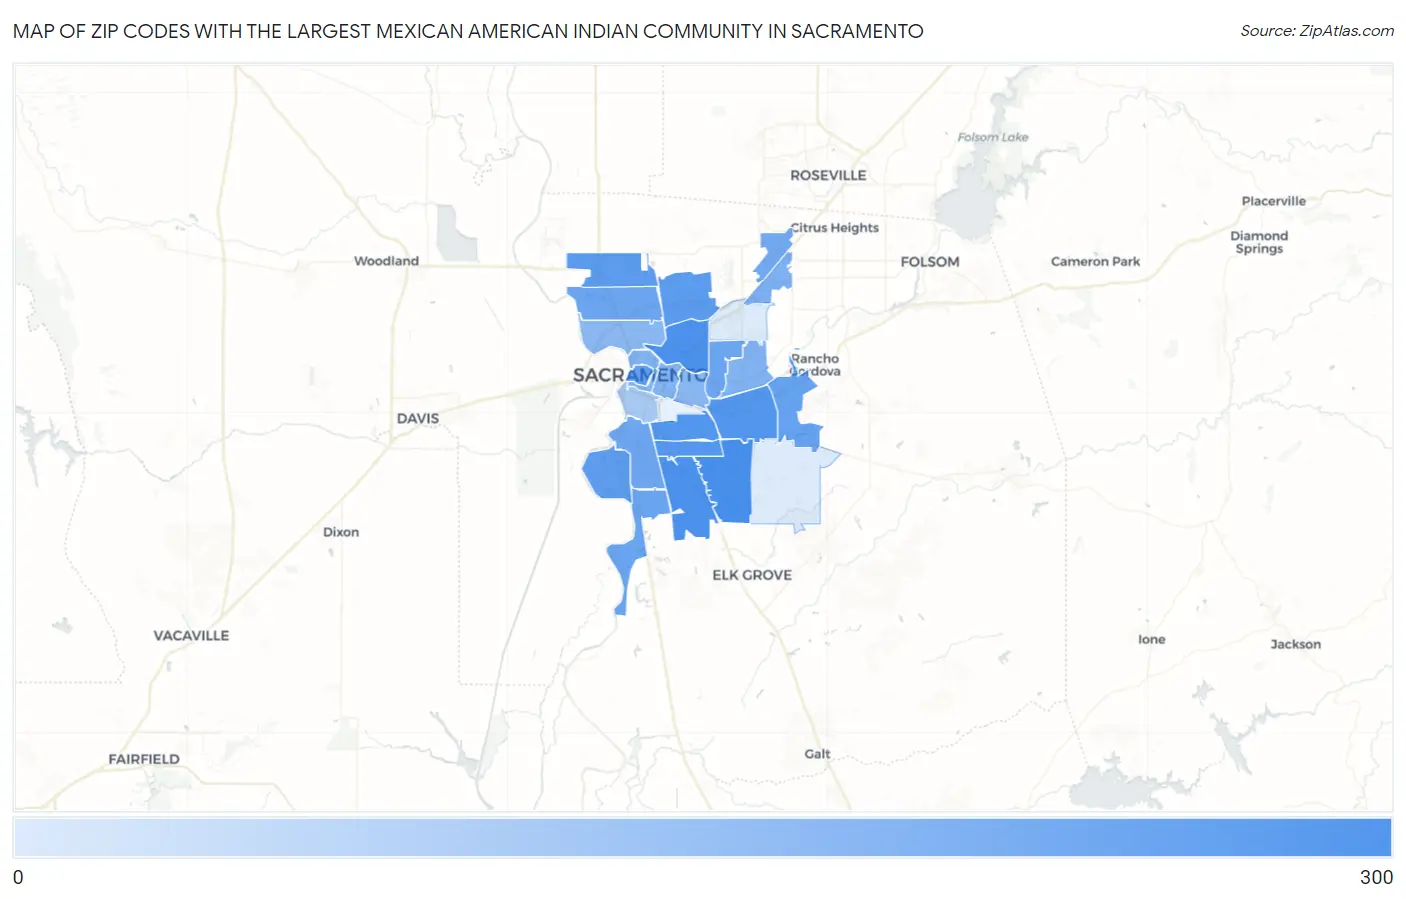Click the Folsom Lake label
1406x899 pixels.
click(993, 137)
